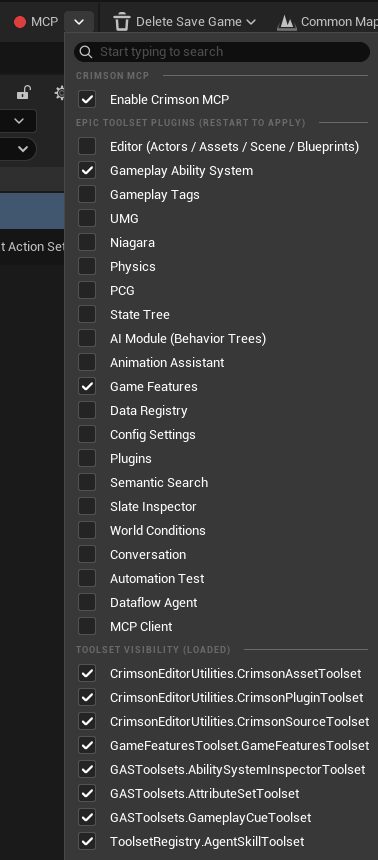The width and height of the screenshot is (378, 860).
Task: Check the UMG toolset checkbox
Action: pos(87,218)
